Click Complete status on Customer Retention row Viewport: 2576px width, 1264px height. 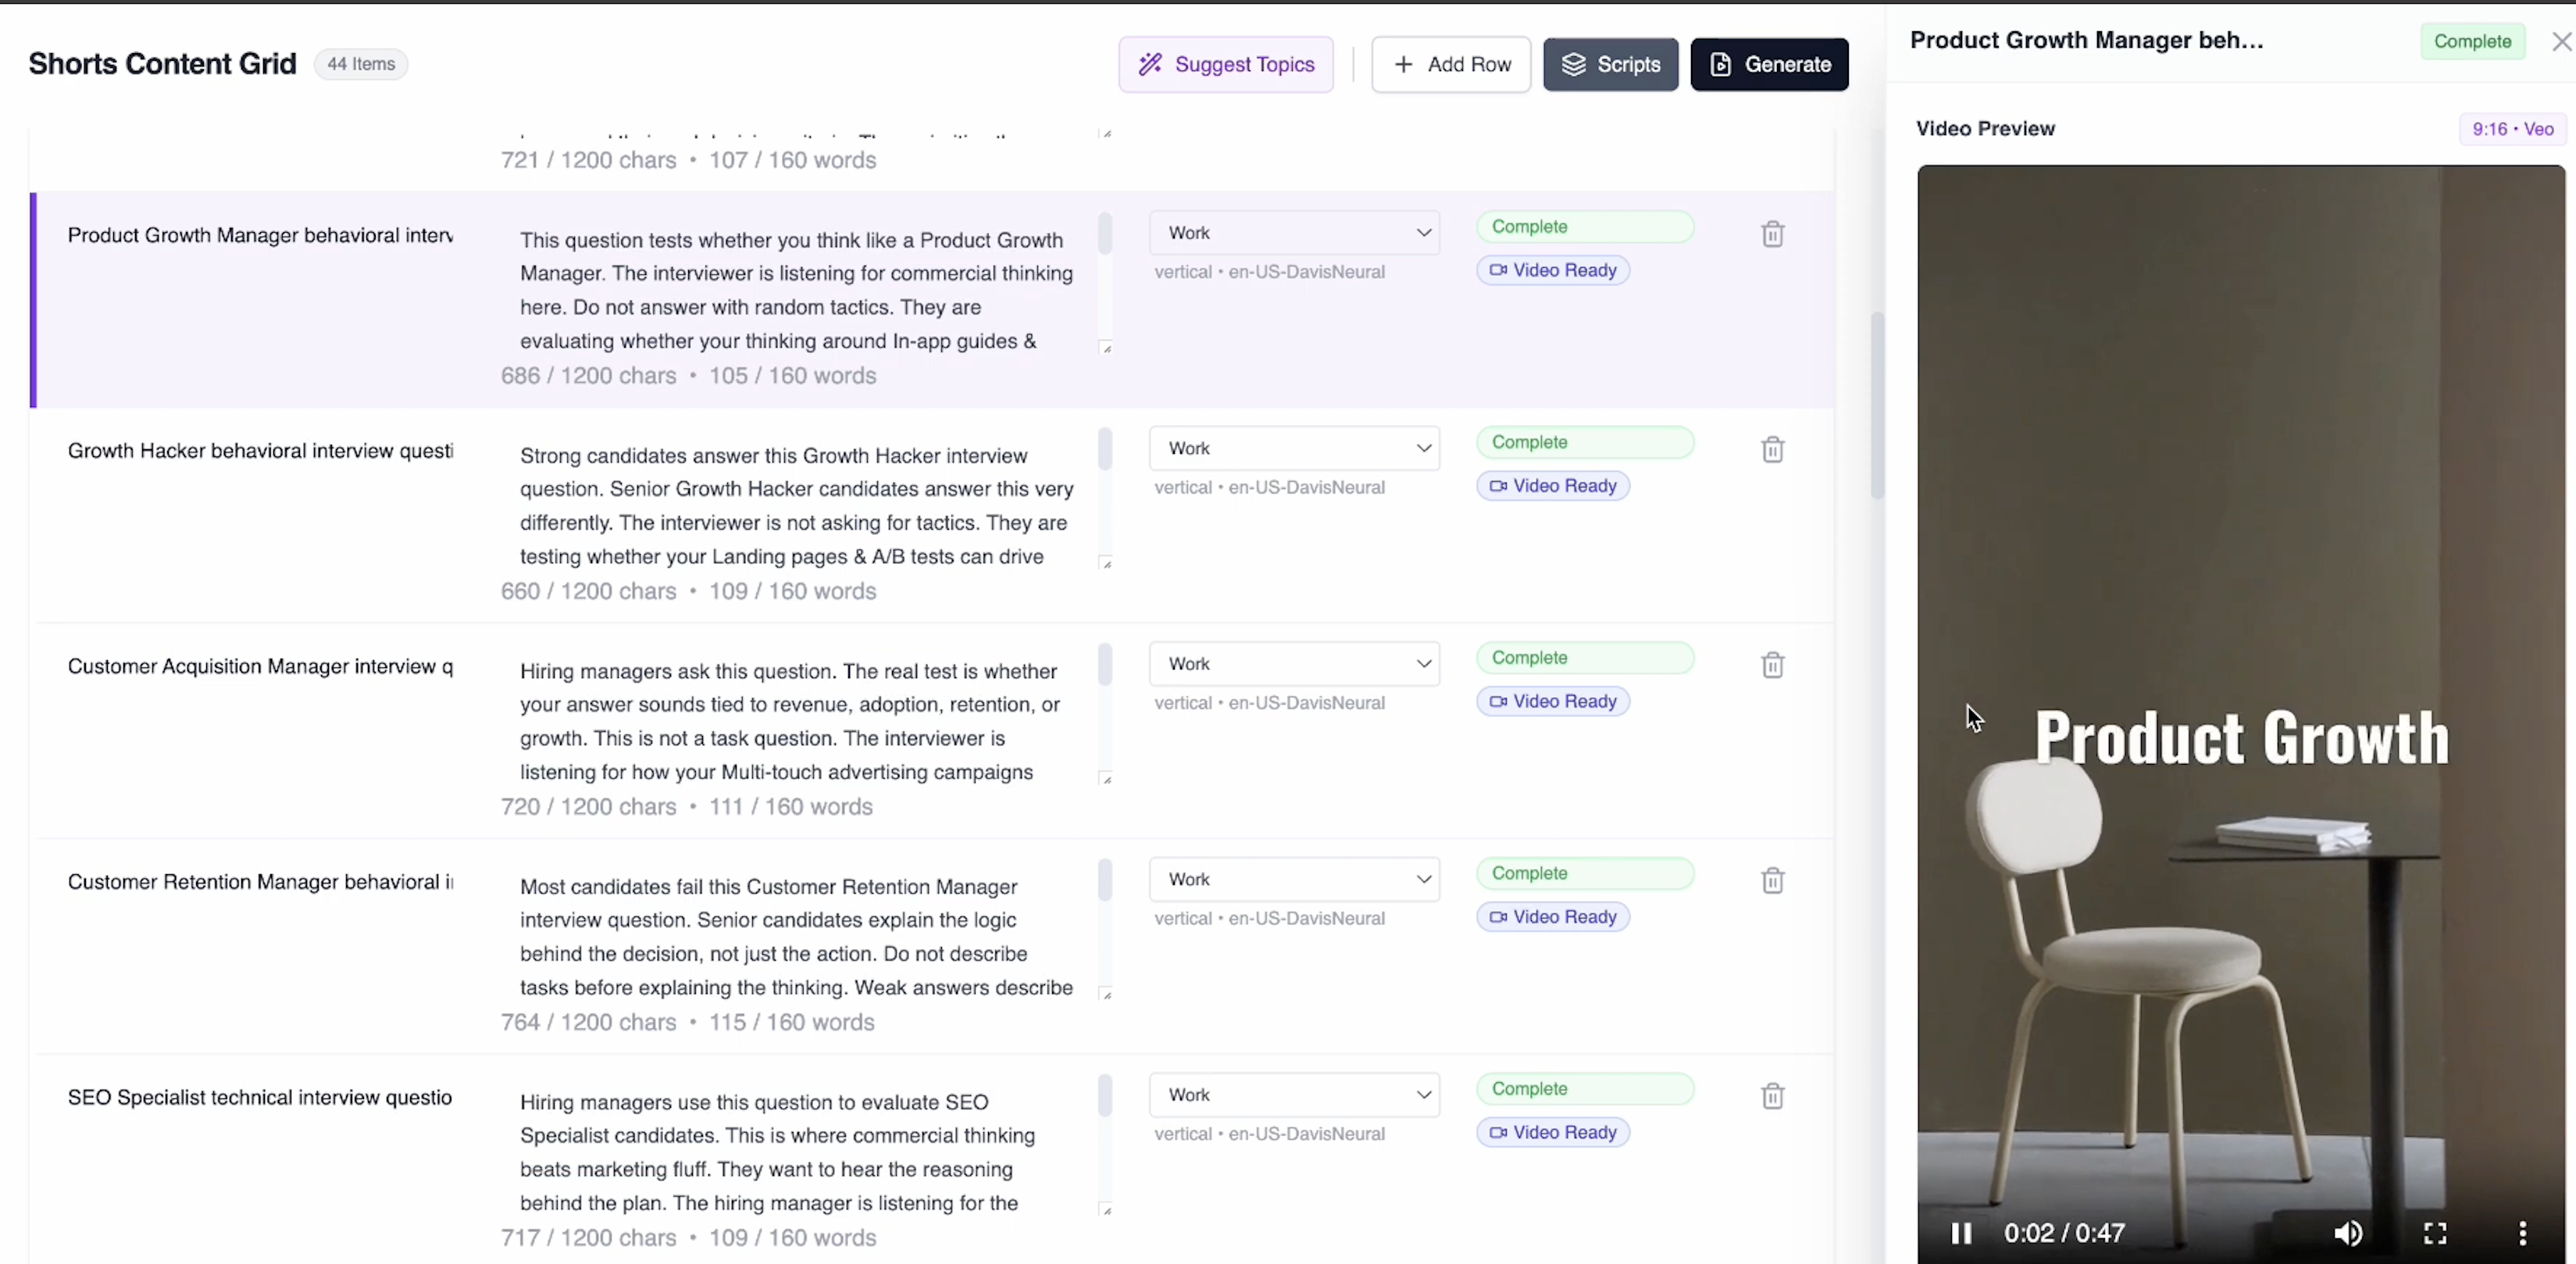[1585, 873]
